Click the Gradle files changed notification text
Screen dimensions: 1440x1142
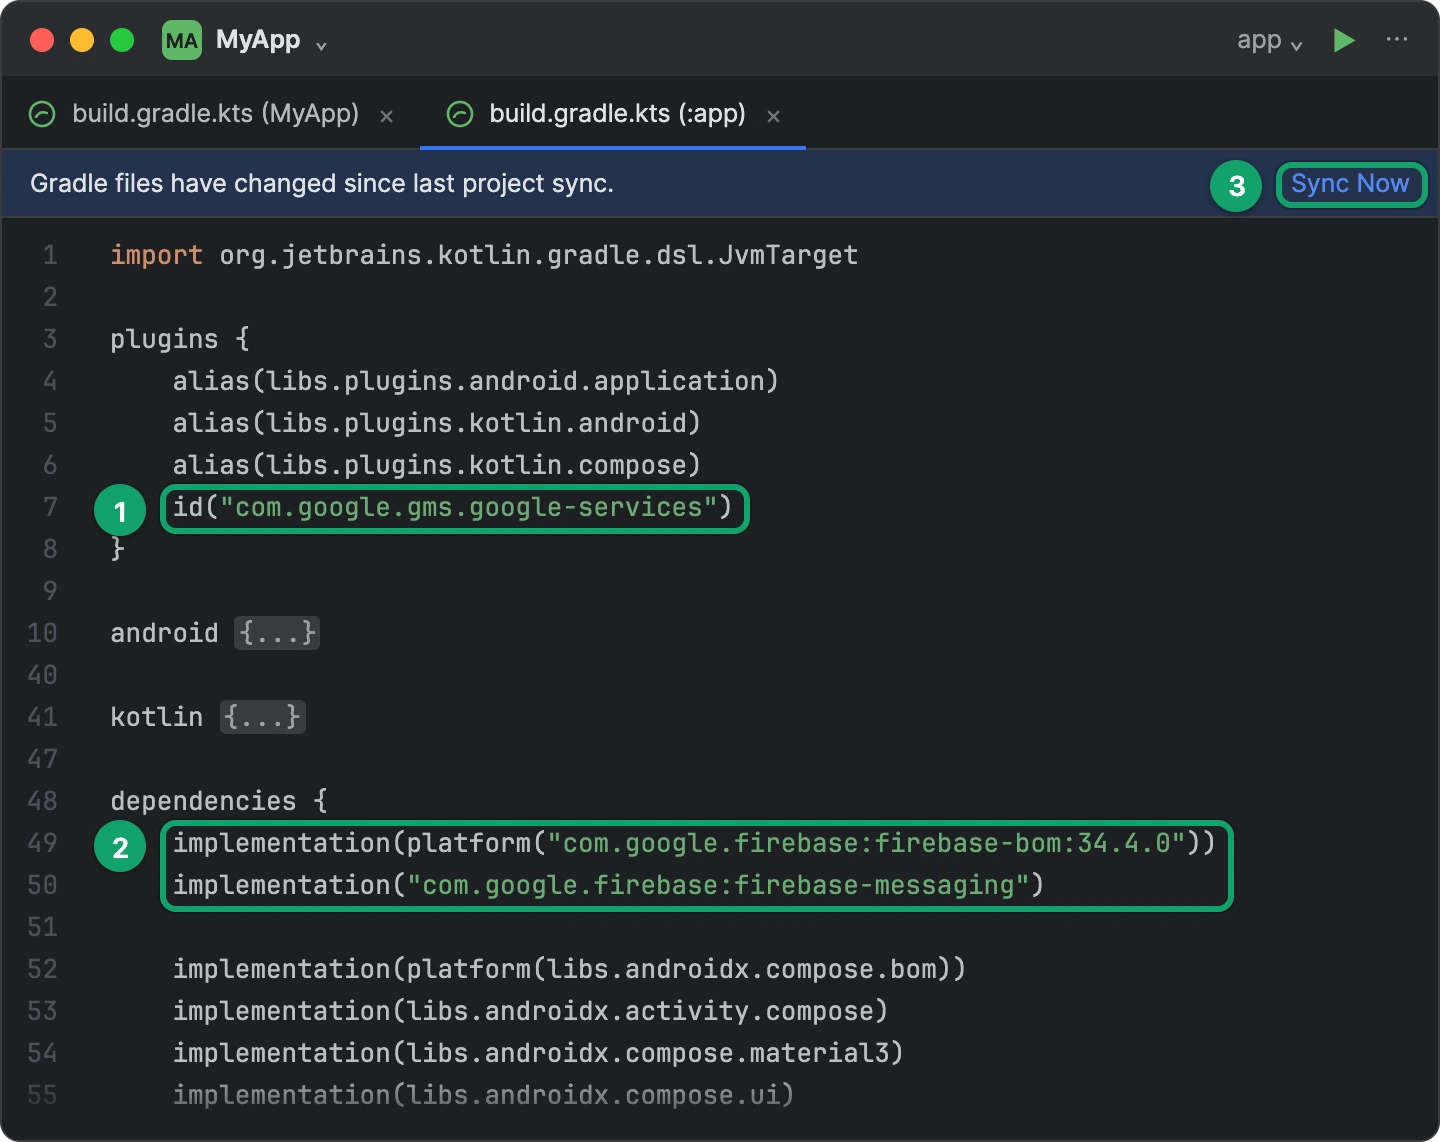click(x=322, y=184)
